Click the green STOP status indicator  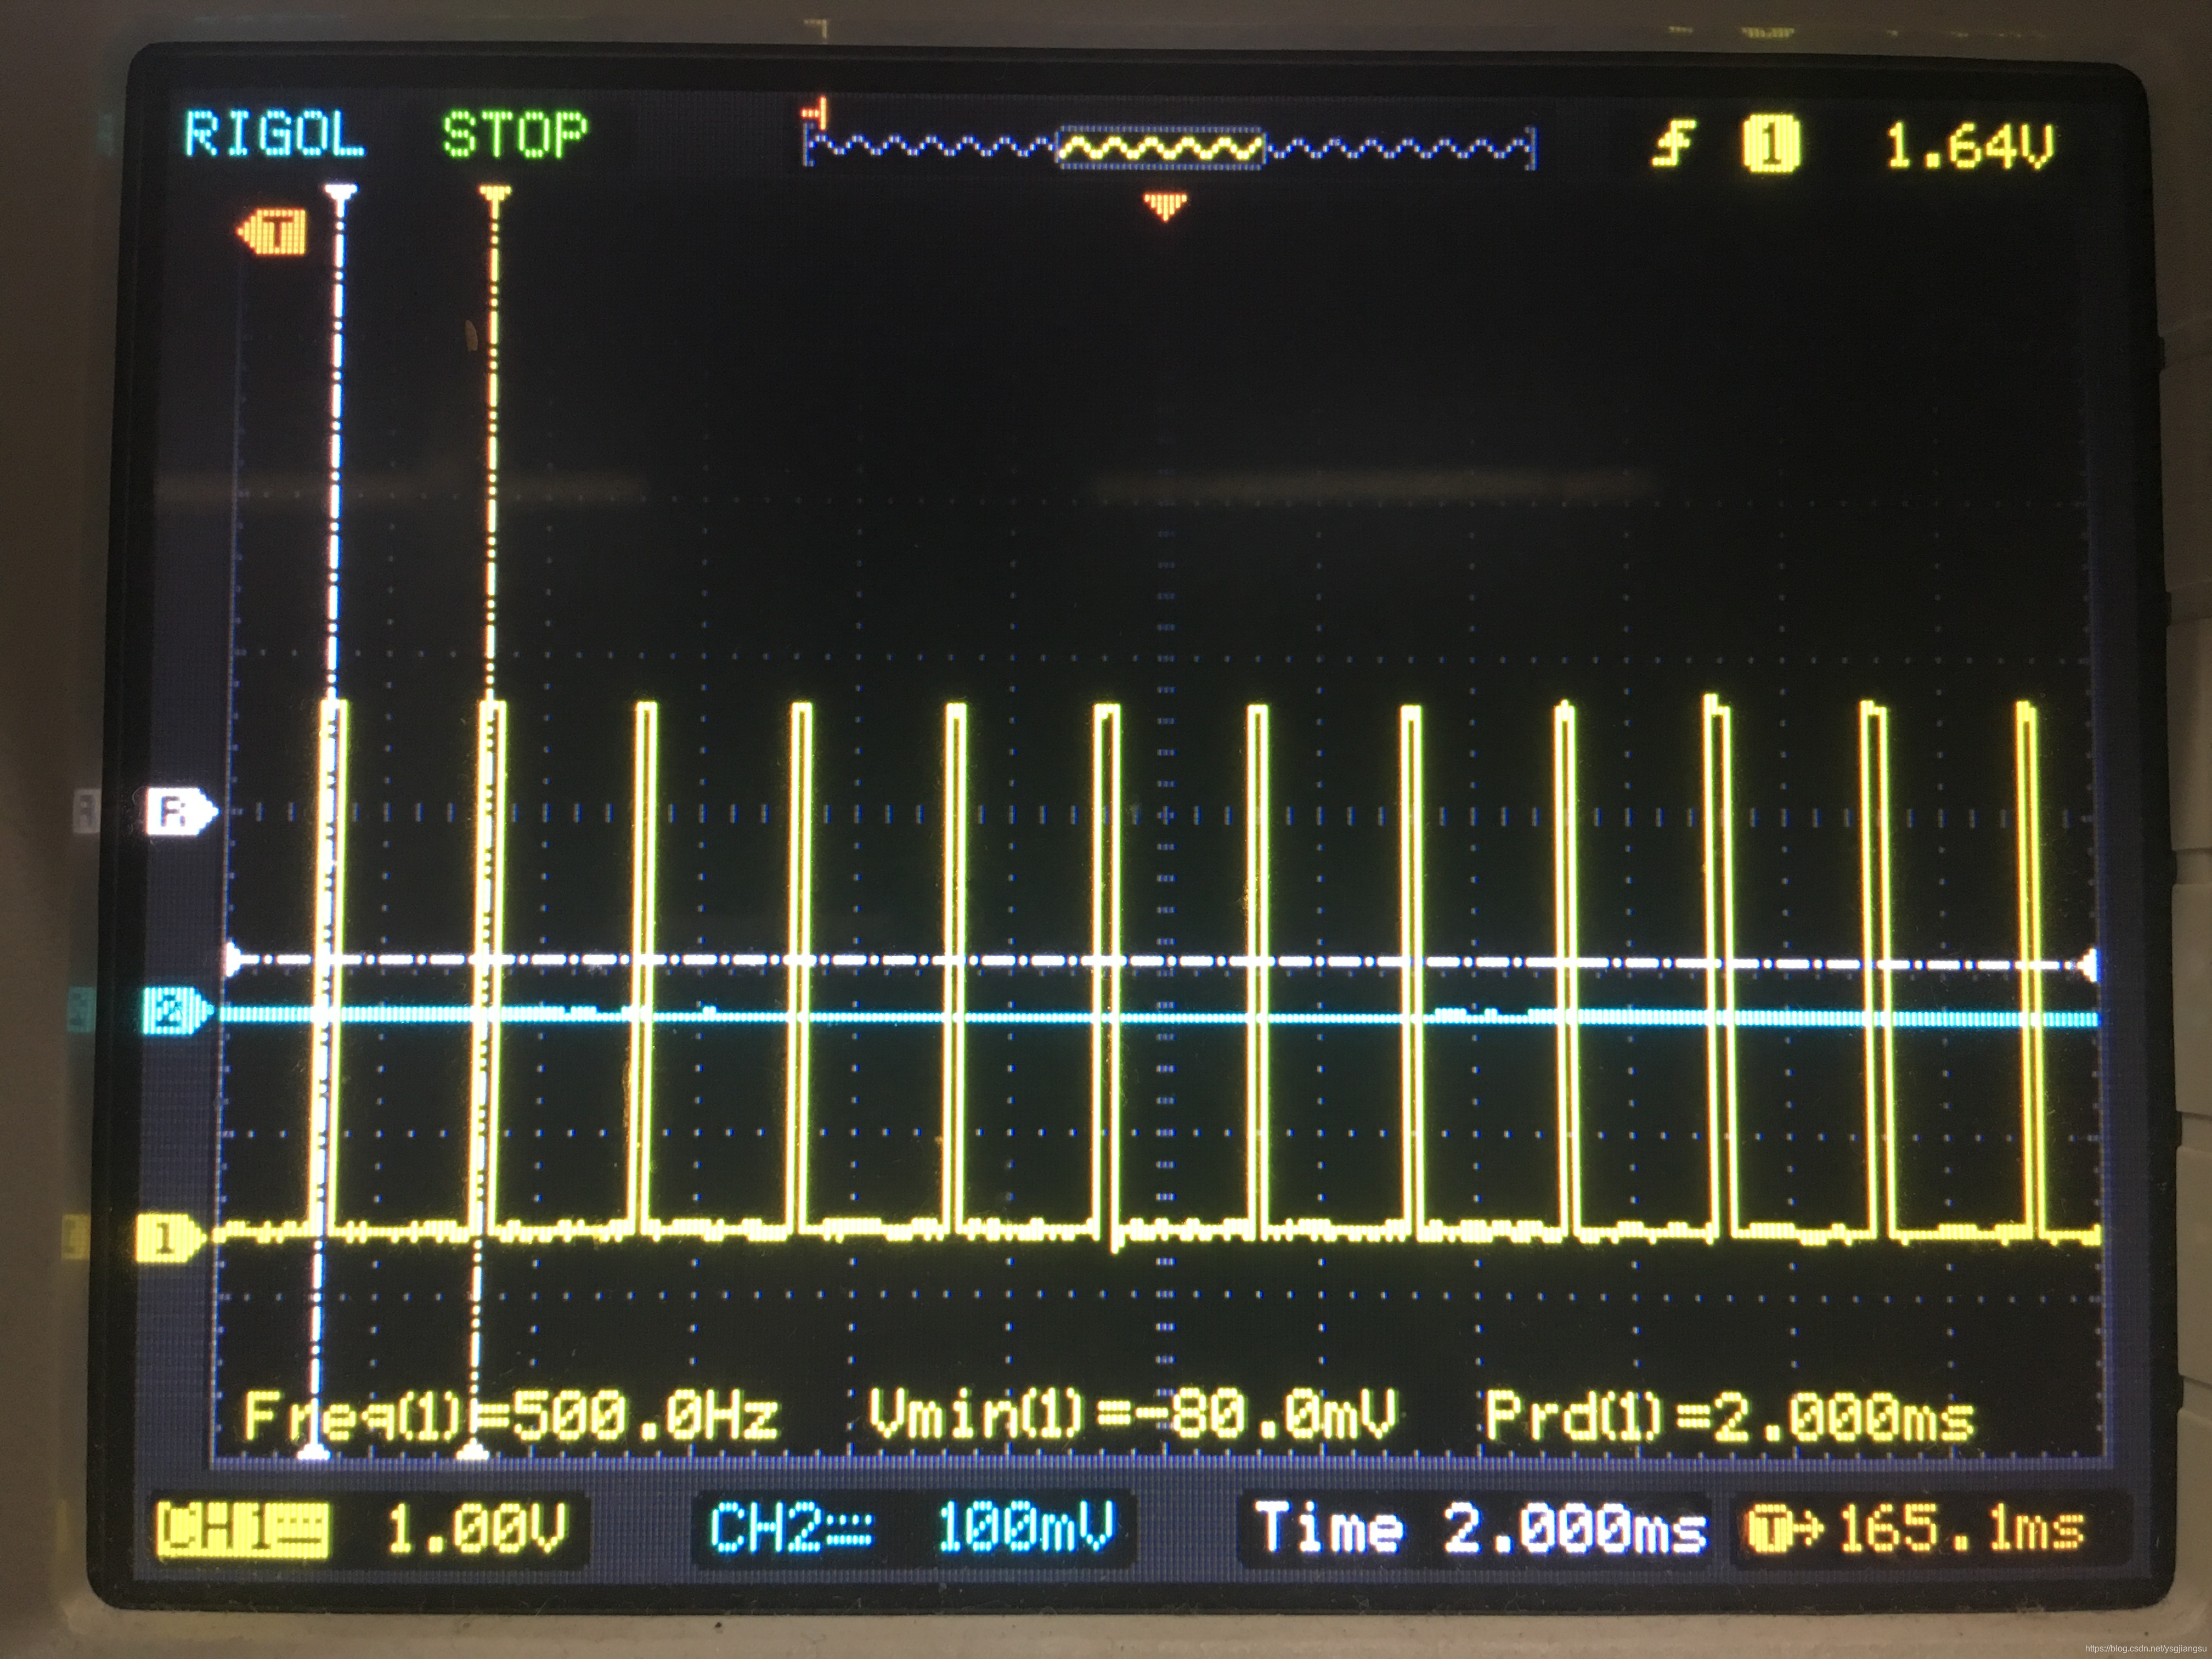coord(515,135)
